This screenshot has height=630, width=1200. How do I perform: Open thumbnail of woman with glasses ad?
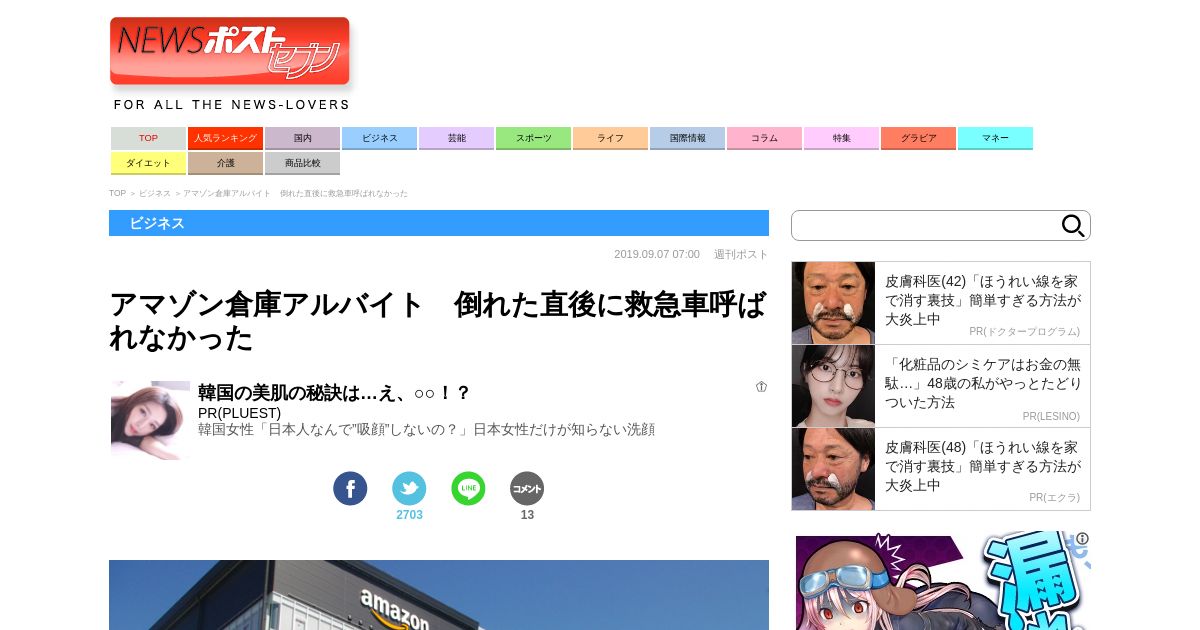coord(833,386)
